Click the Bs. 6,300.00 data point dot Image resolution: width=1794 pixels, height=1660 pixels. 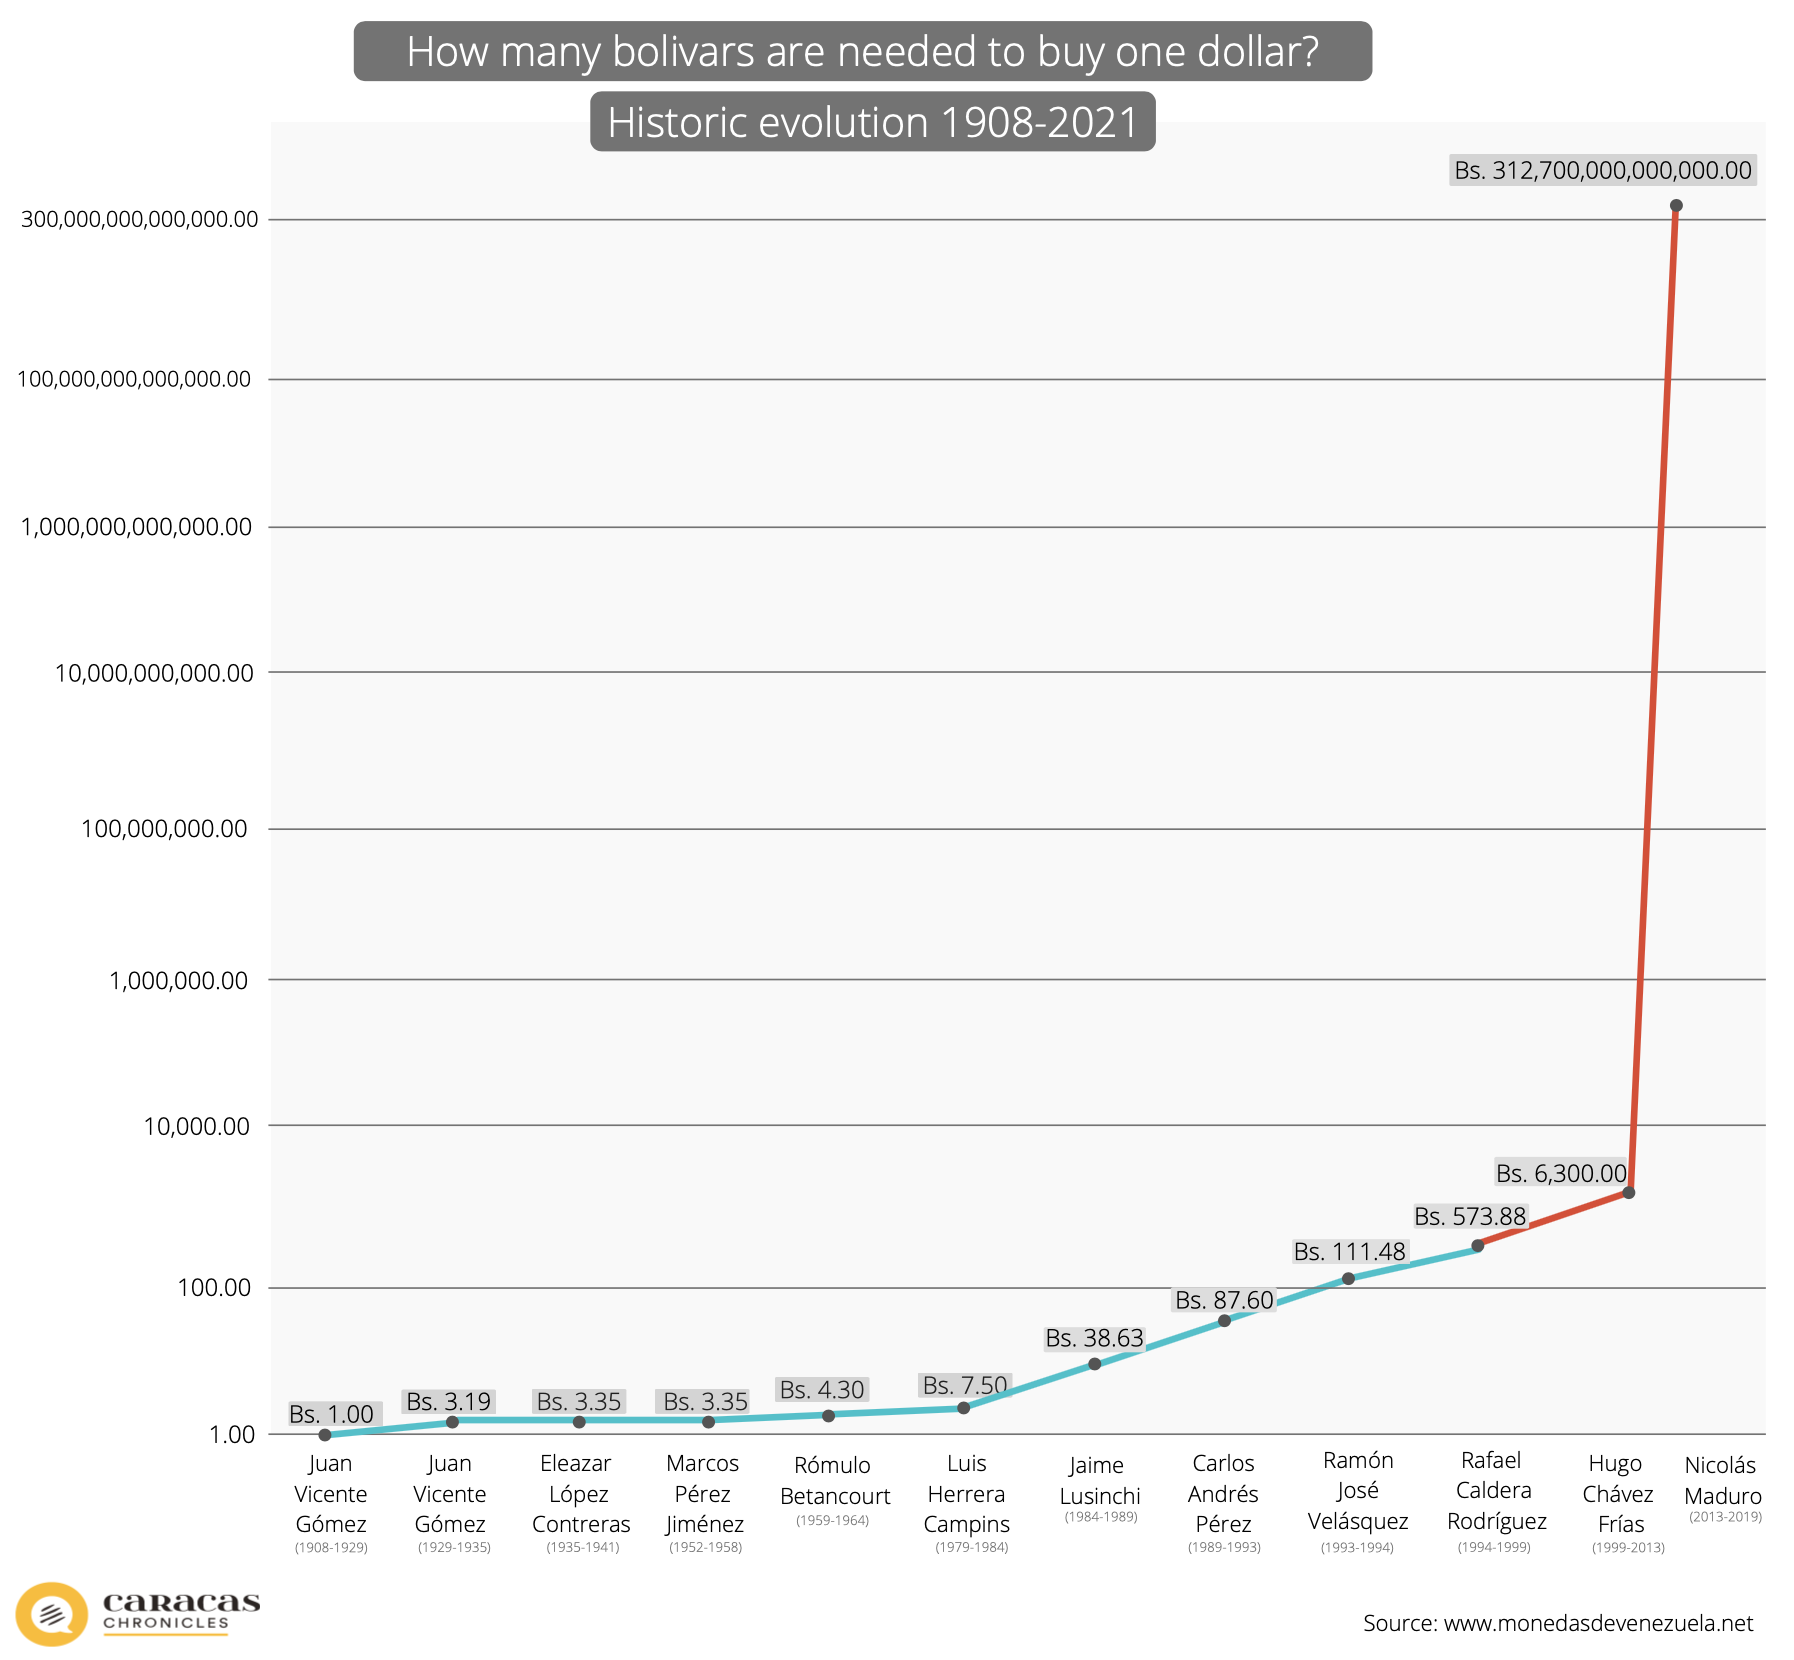coord(1628,1192)
